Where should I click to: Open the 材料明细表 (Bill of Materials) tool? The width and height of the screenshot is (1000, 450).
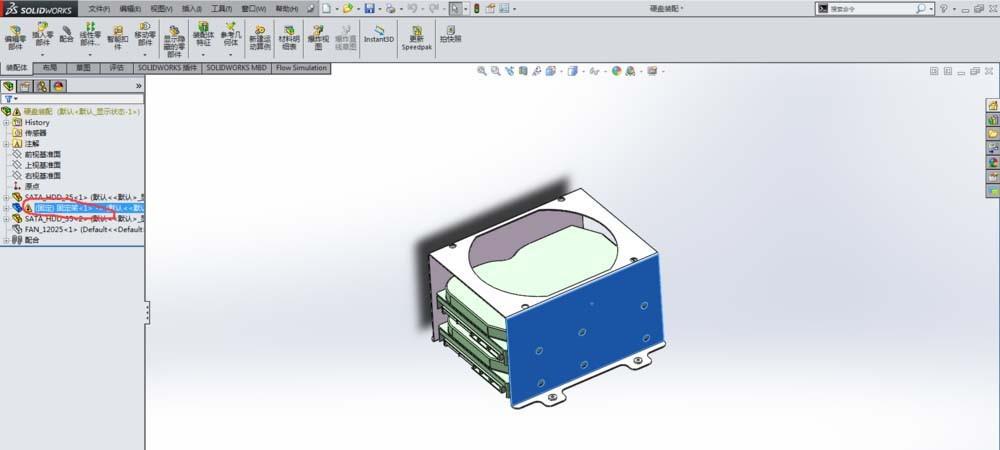[290, 39]
